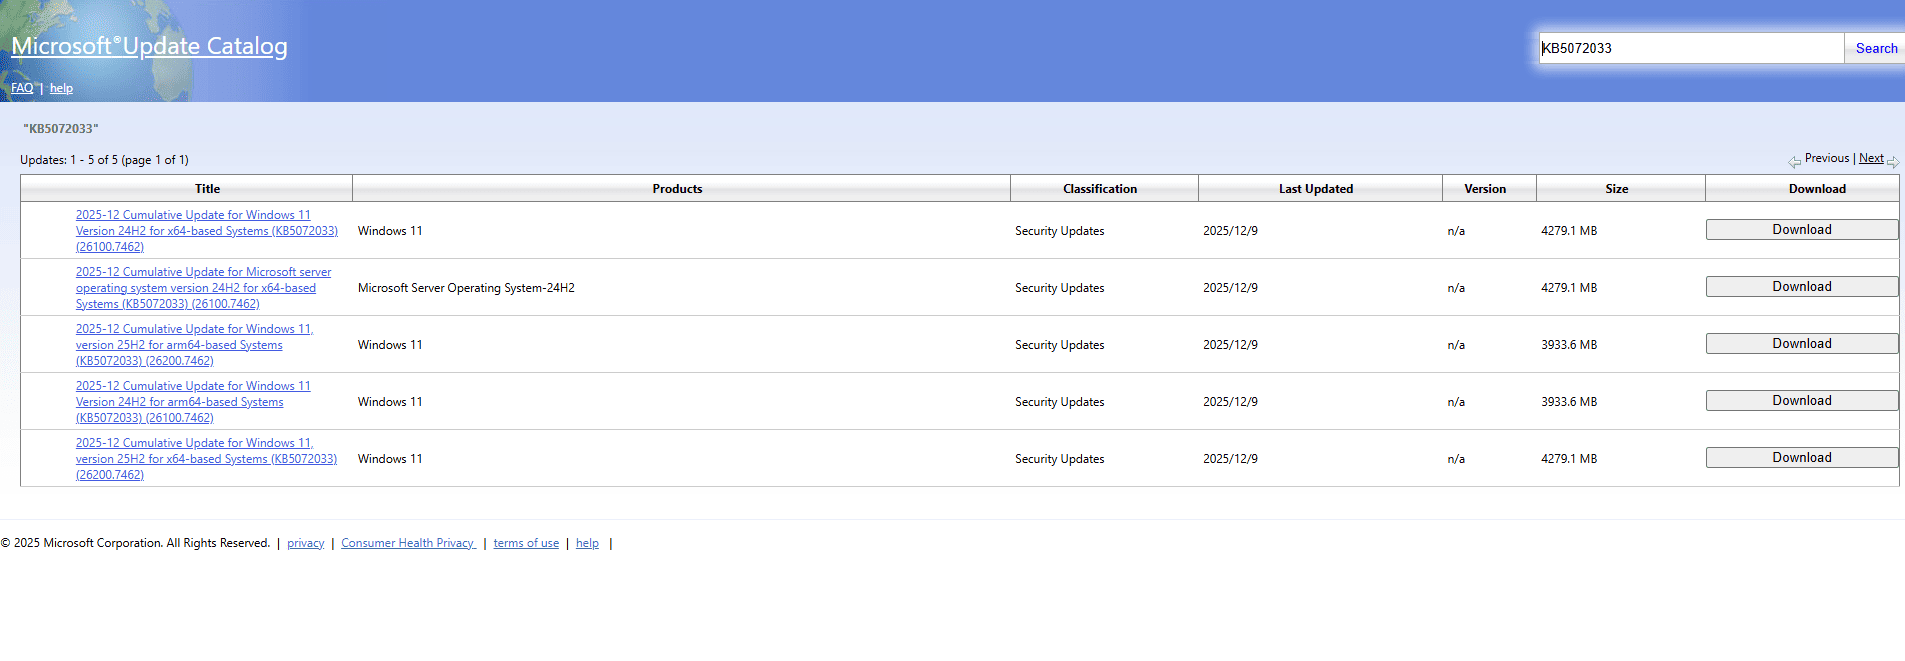Click the Microsoft copyright notice text
1905x661 pixels.
coord(135,543)
